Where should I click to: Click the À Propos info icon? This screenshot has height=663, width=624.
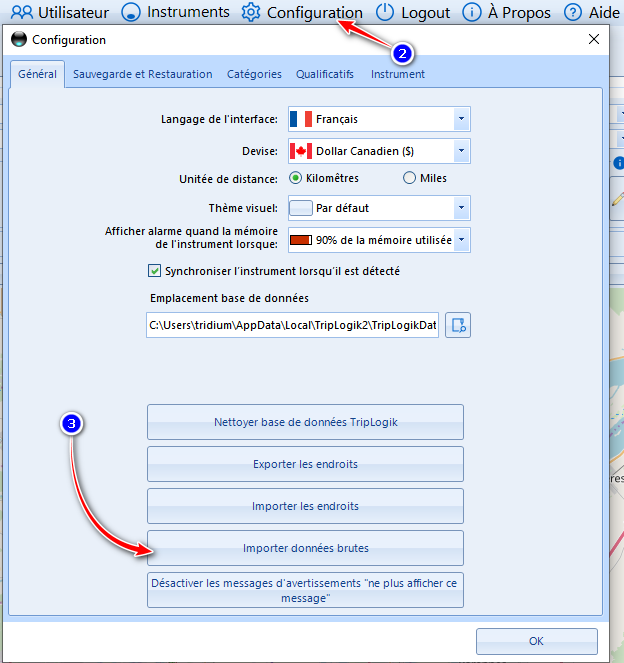tap(471, 12)
